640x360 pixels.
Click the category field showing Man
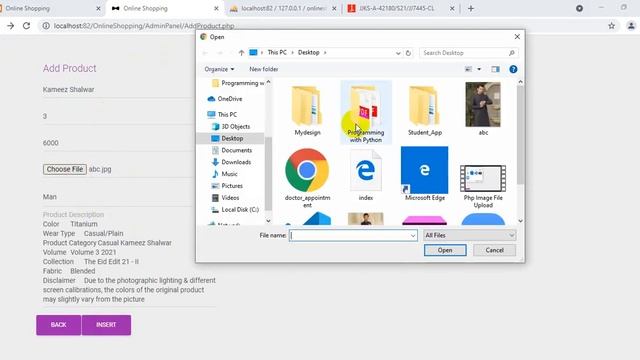[x=118, y=197]
